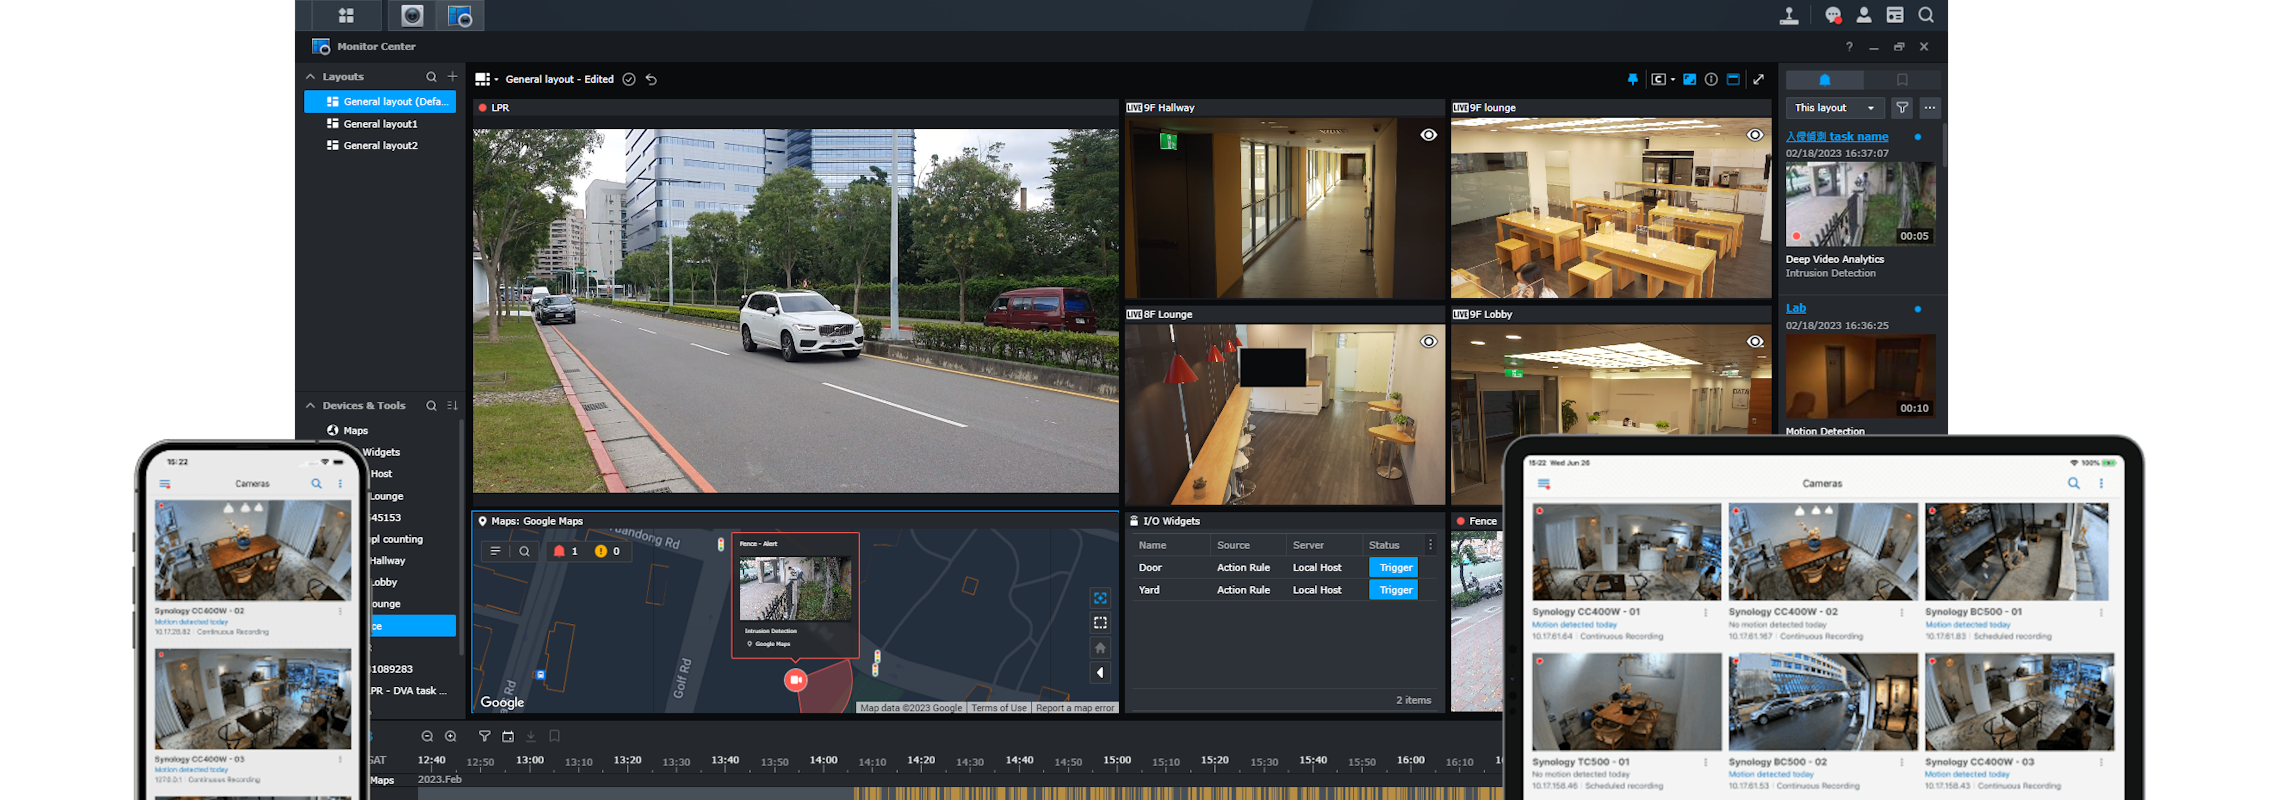Image resolution: width=2280 pixels, height=800 pixels.
Task: Revert layout edits with the undo arrow
Action: [652, 79]
